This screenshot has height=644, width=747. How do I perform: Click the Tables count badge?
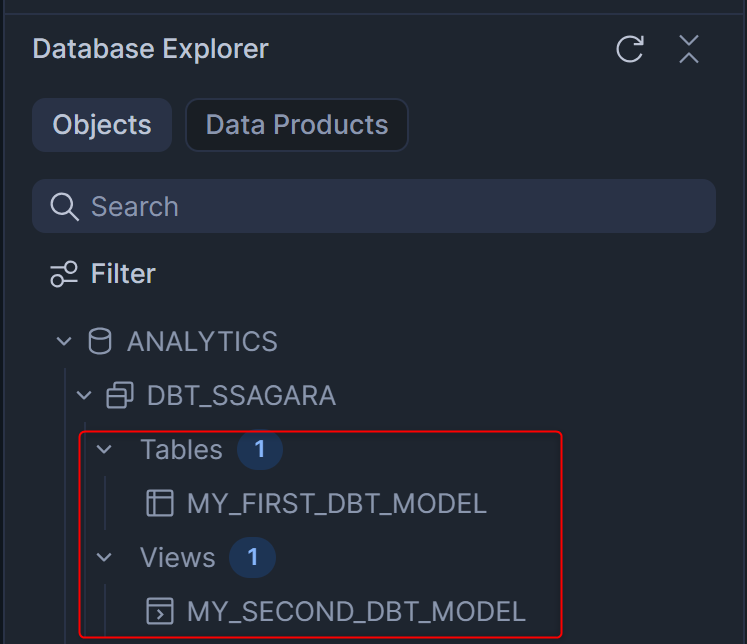(x=260, y=450)
